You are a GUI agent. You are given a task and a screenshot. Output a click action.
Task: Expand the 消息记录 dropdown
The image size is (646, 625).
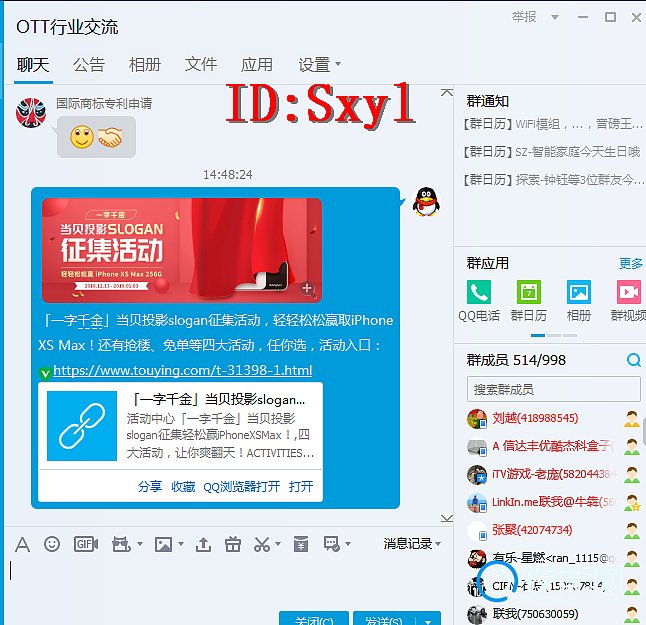[x=412, y=544]
